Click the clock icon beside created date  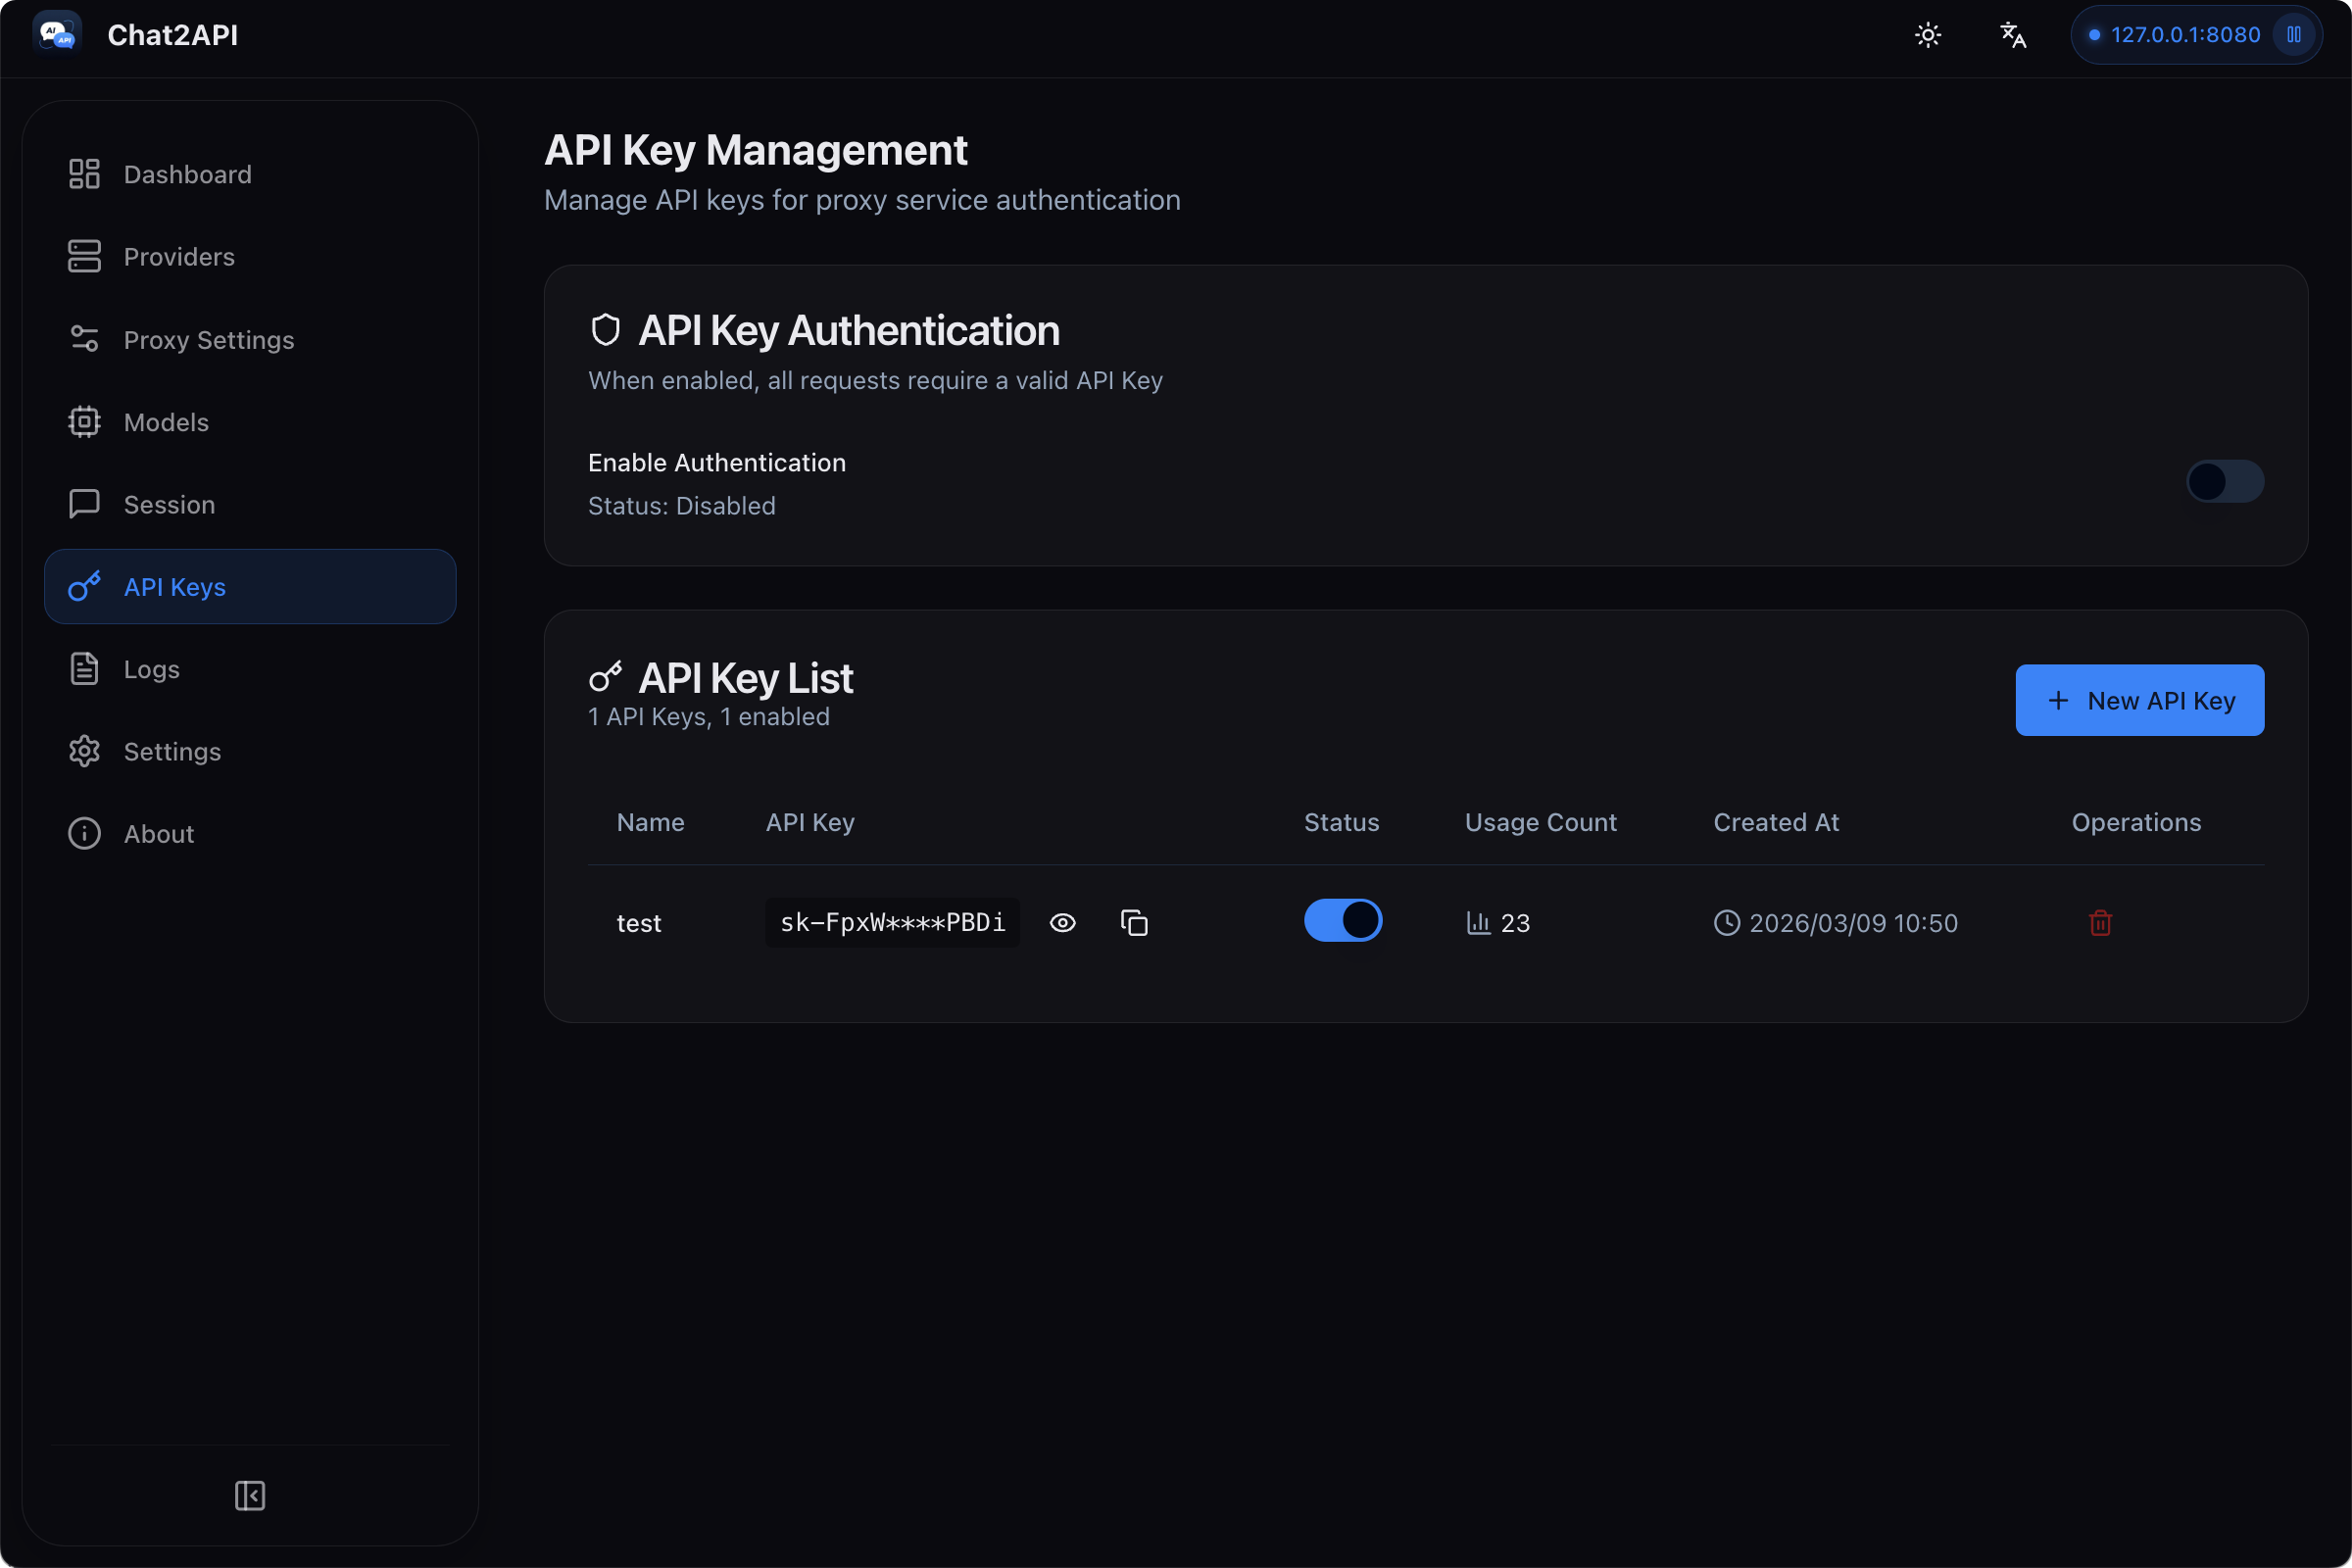[1727, 923]
